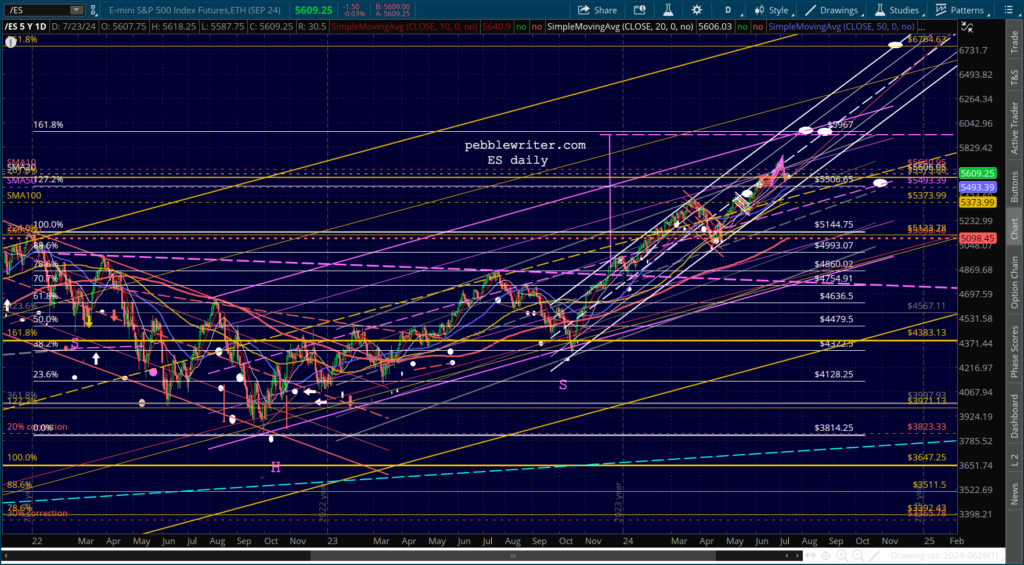Open the Style candlestick icon menu
1024x565 pixels.
click(x=759, y=10)
